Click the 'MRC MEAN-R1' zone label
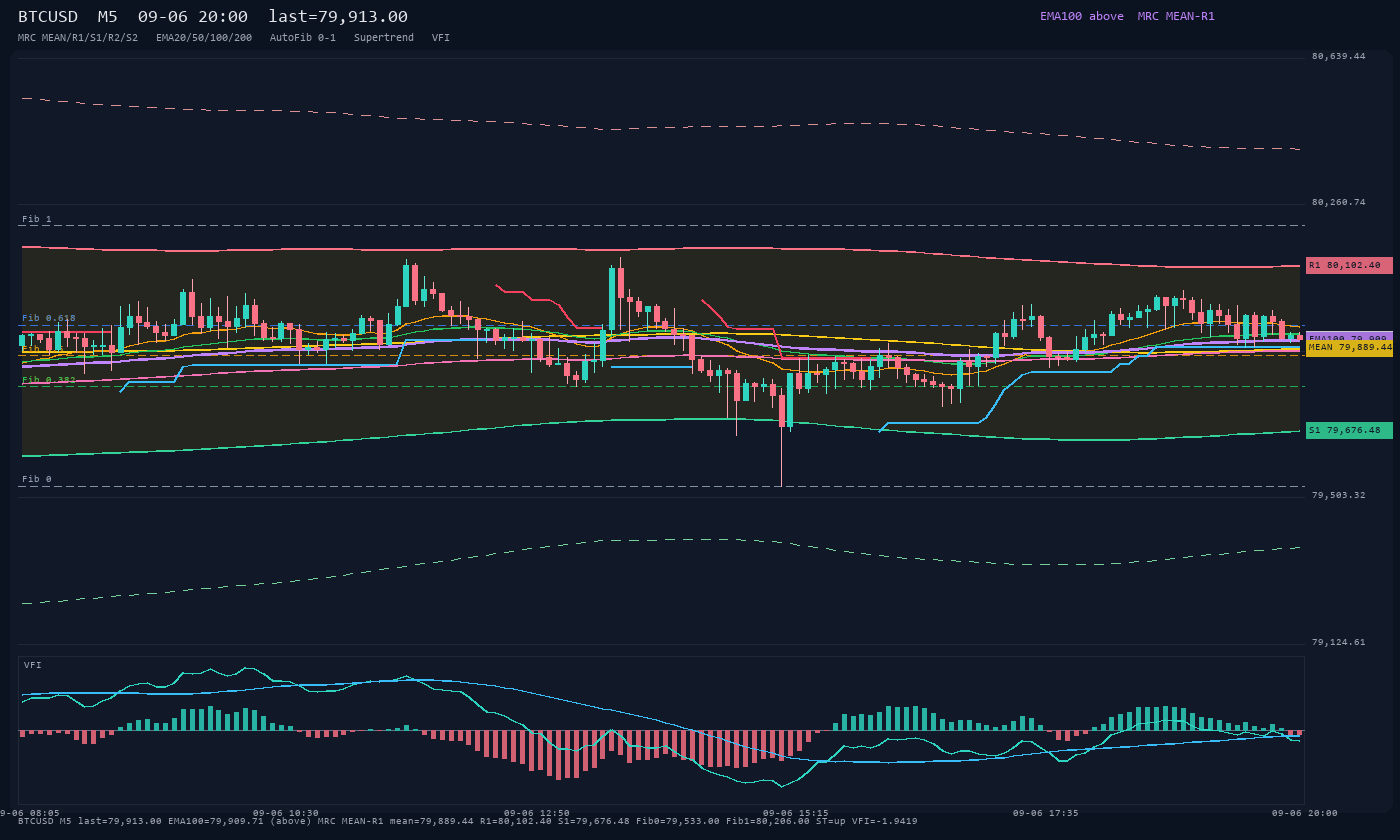Screen dimensions: 1400x840 1176,16
